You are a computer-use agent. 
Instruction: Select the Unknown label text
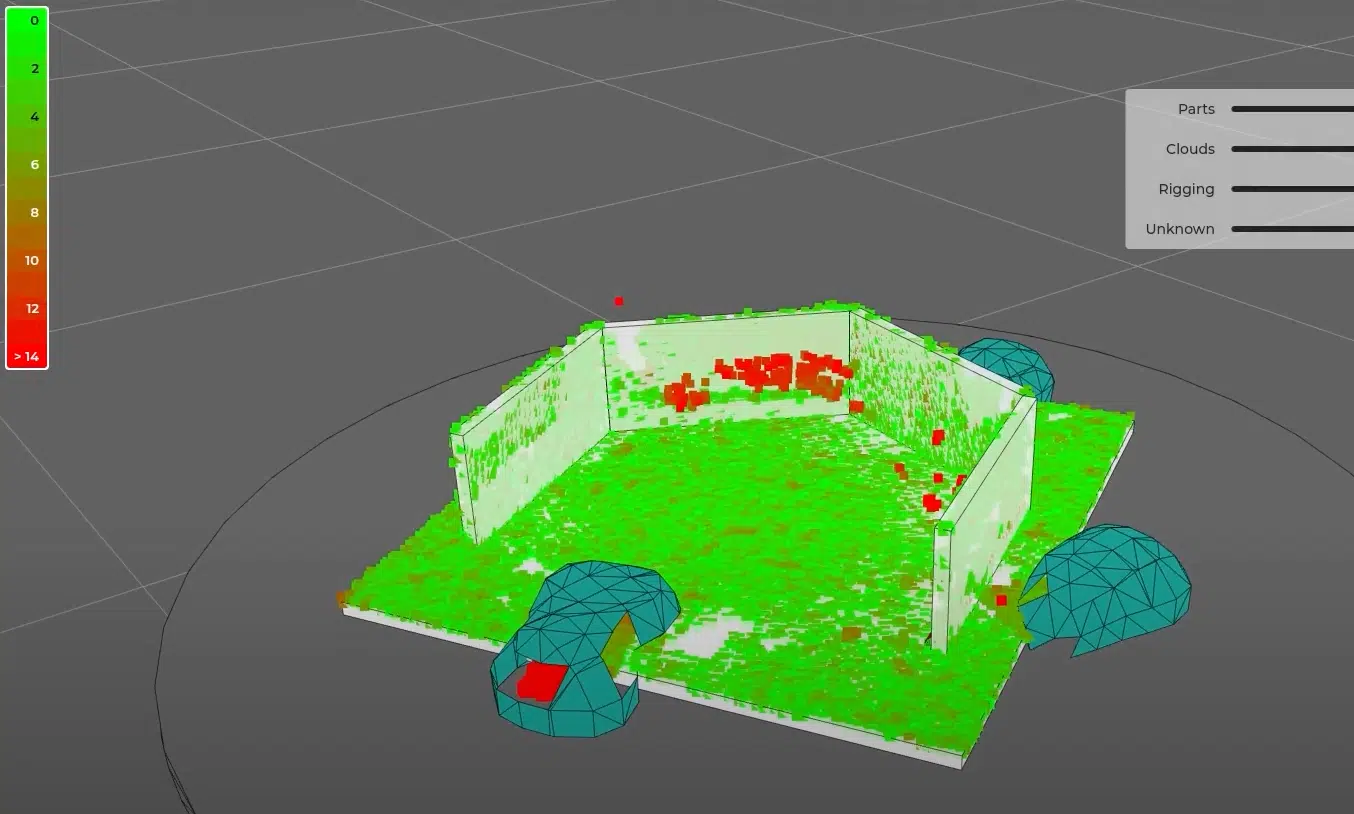coord(1180,229)
